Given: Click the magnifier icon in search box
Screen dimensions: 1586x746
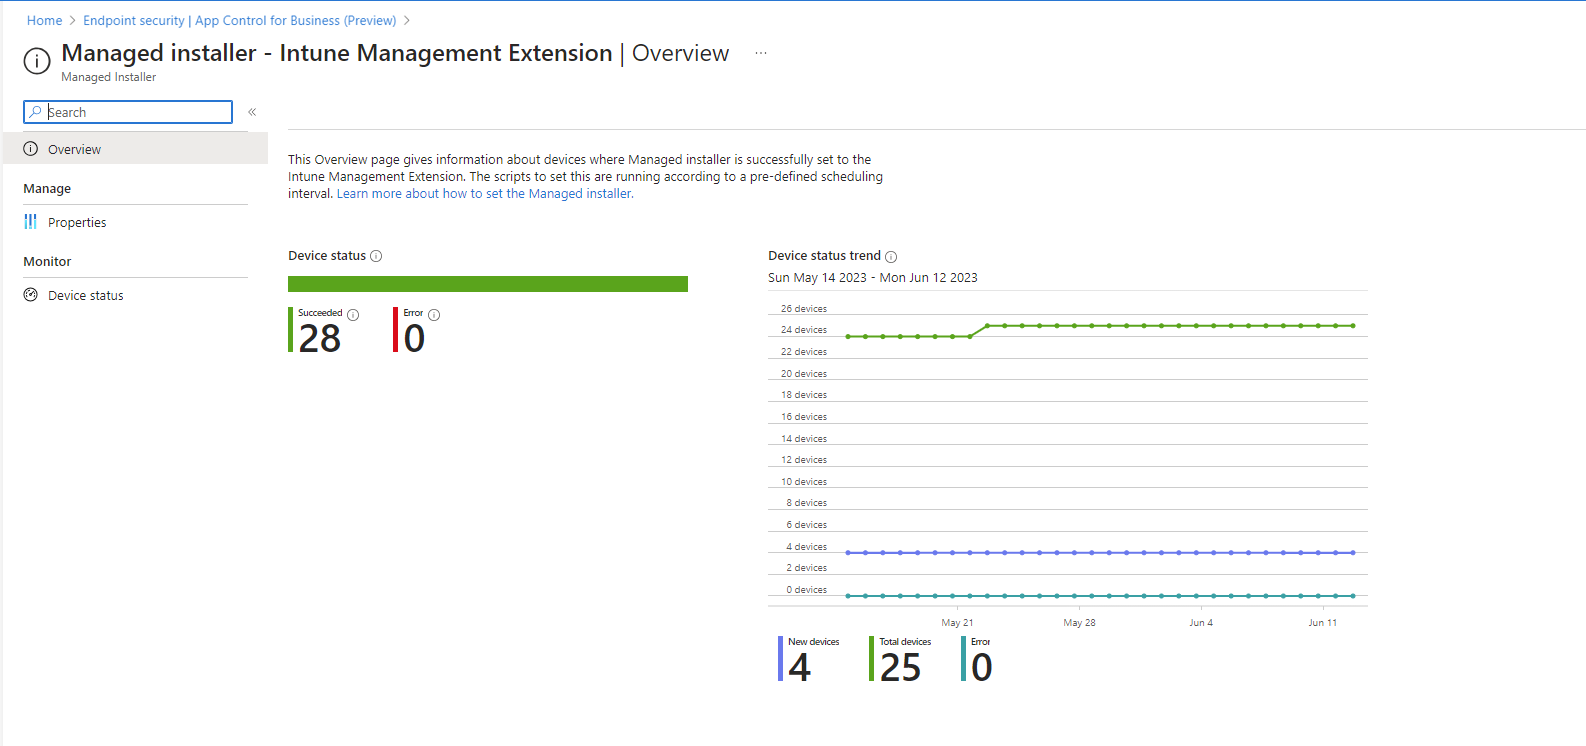Looking at the screenshot, I should click(36, 112).
